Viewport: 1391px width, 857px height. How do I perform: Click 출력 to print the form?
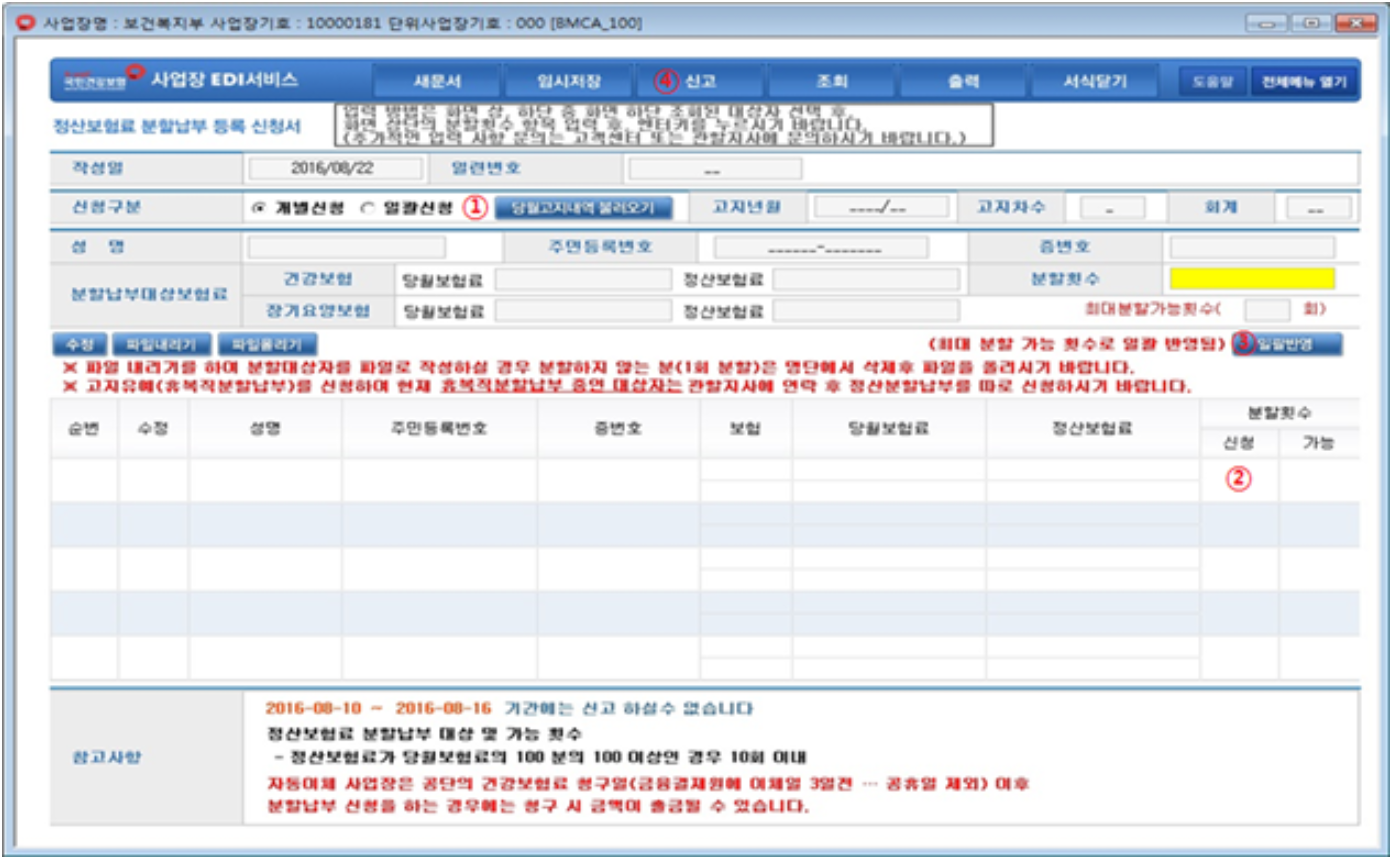pos(963,81)
